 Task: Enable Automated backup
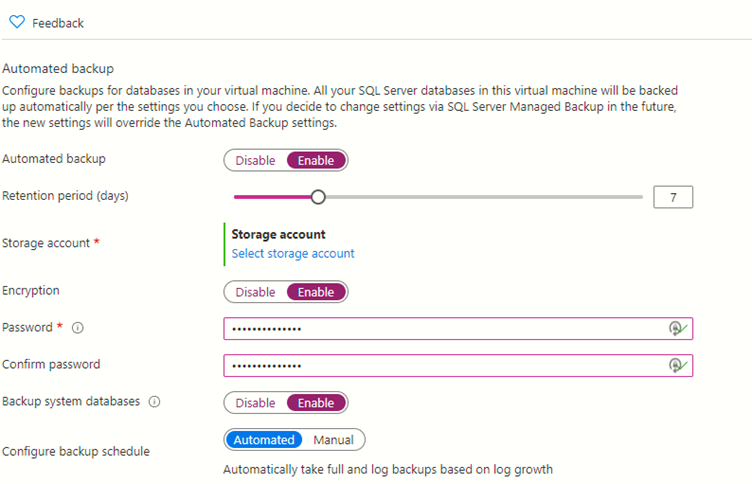point(316,160)
